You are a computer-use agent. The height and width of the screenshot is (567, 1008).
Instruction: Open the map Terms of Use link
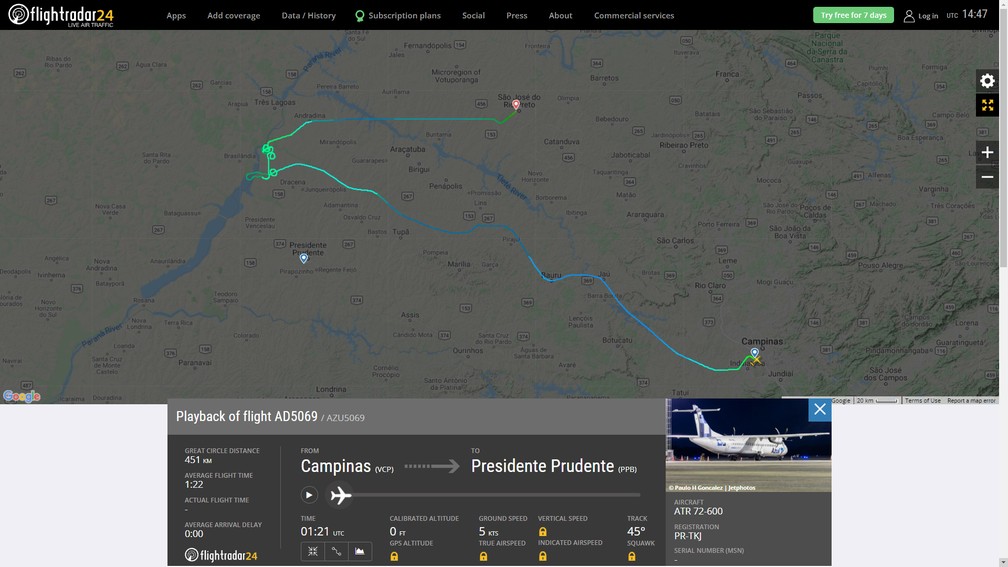tap(922, 400)
